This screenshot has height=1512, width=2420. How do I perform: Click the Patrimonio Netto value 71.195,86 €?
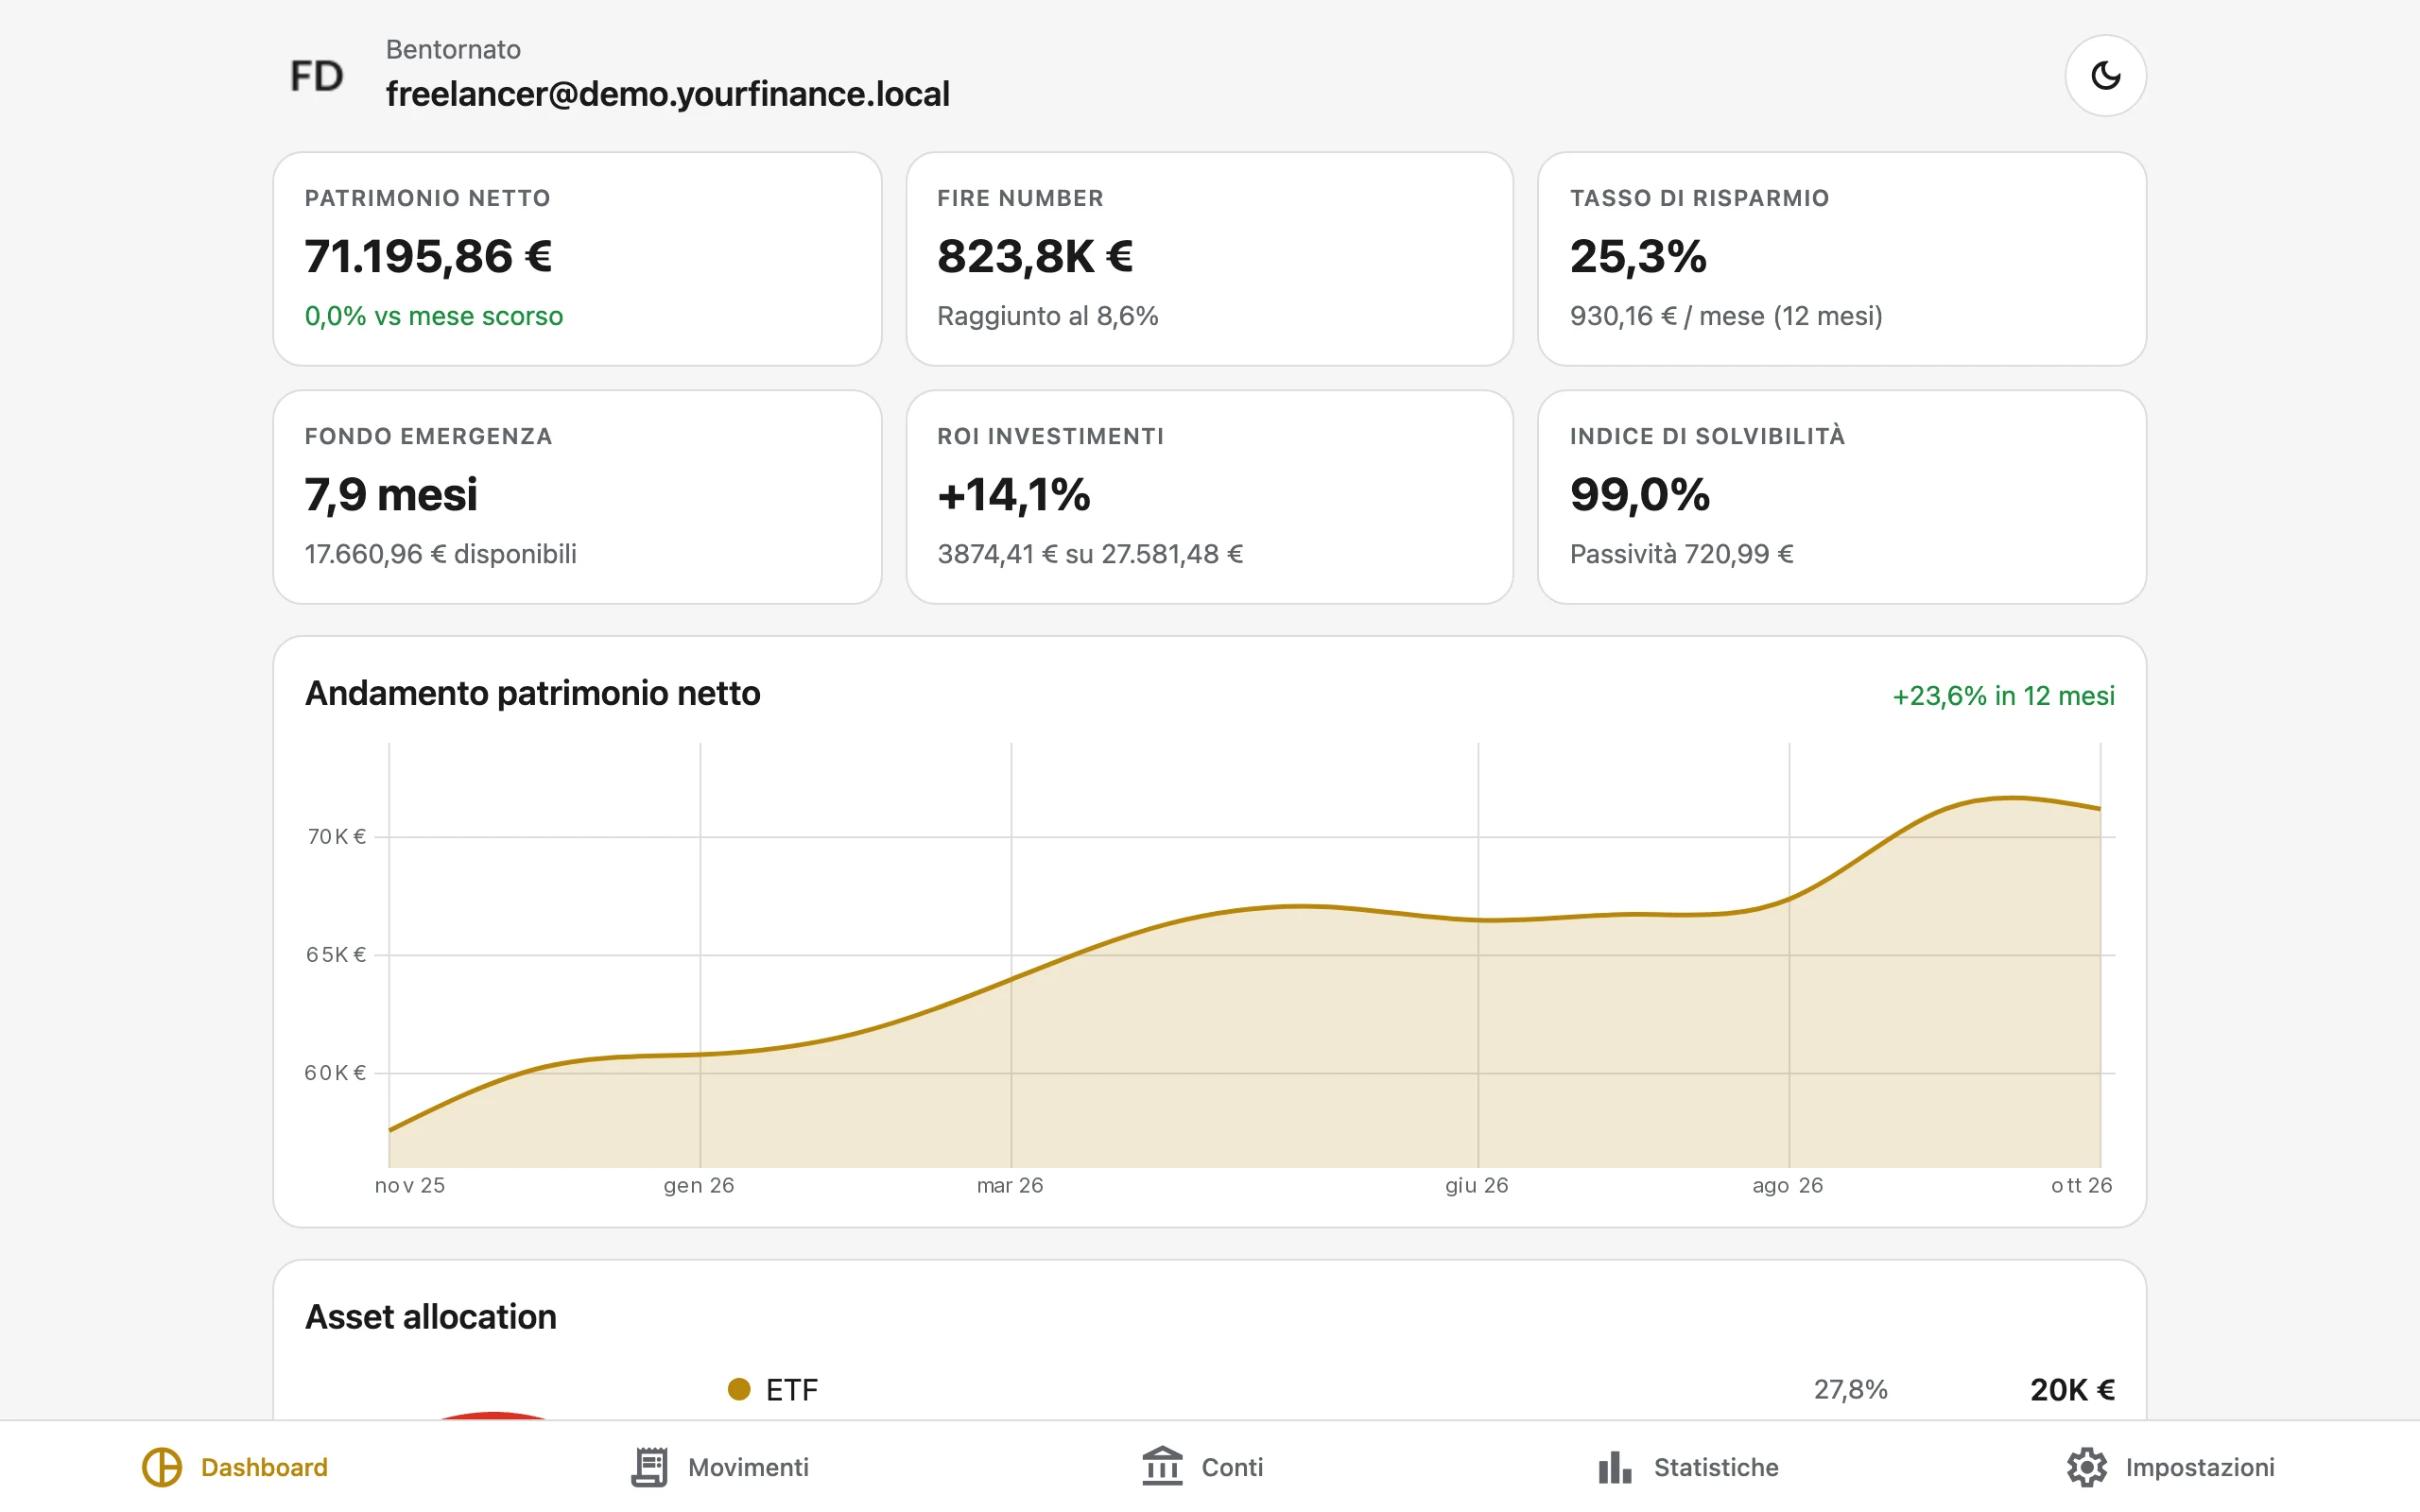pyautogui.click(x=428, y=256)
